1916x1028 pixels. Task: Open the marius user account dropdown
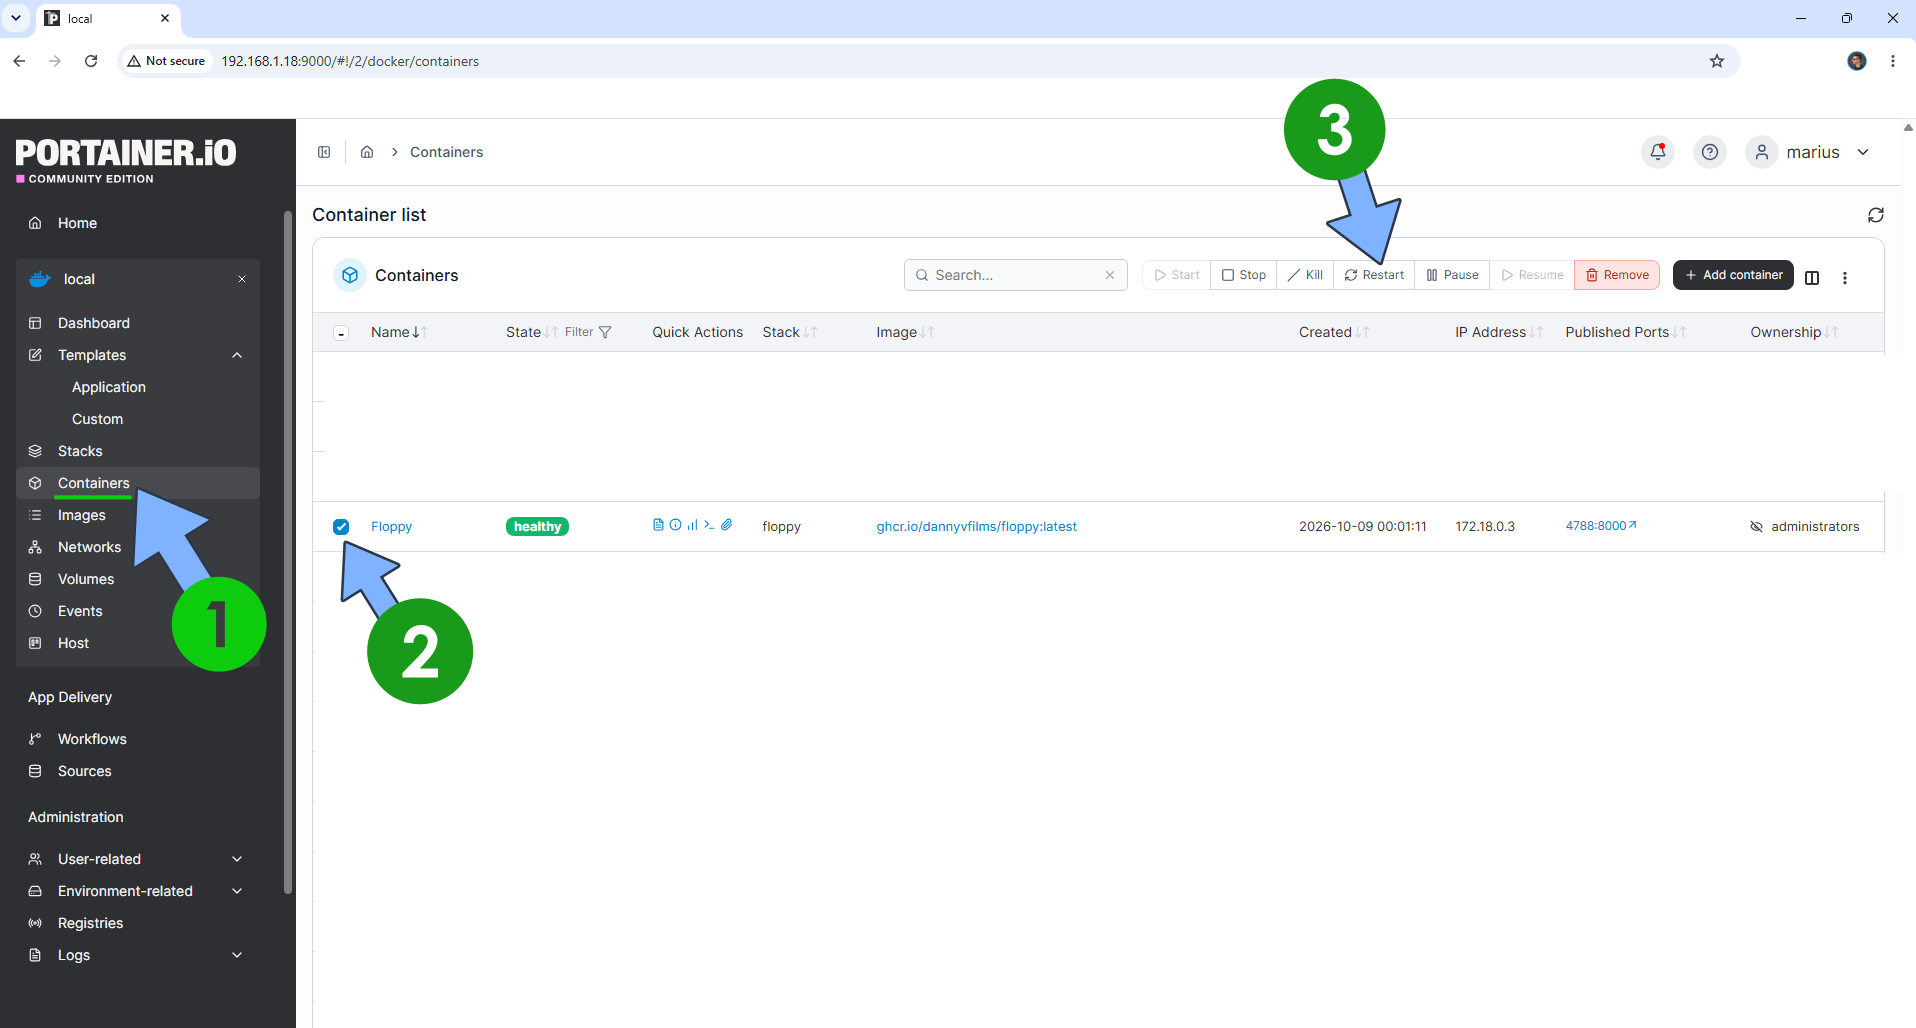(1808, 152)
